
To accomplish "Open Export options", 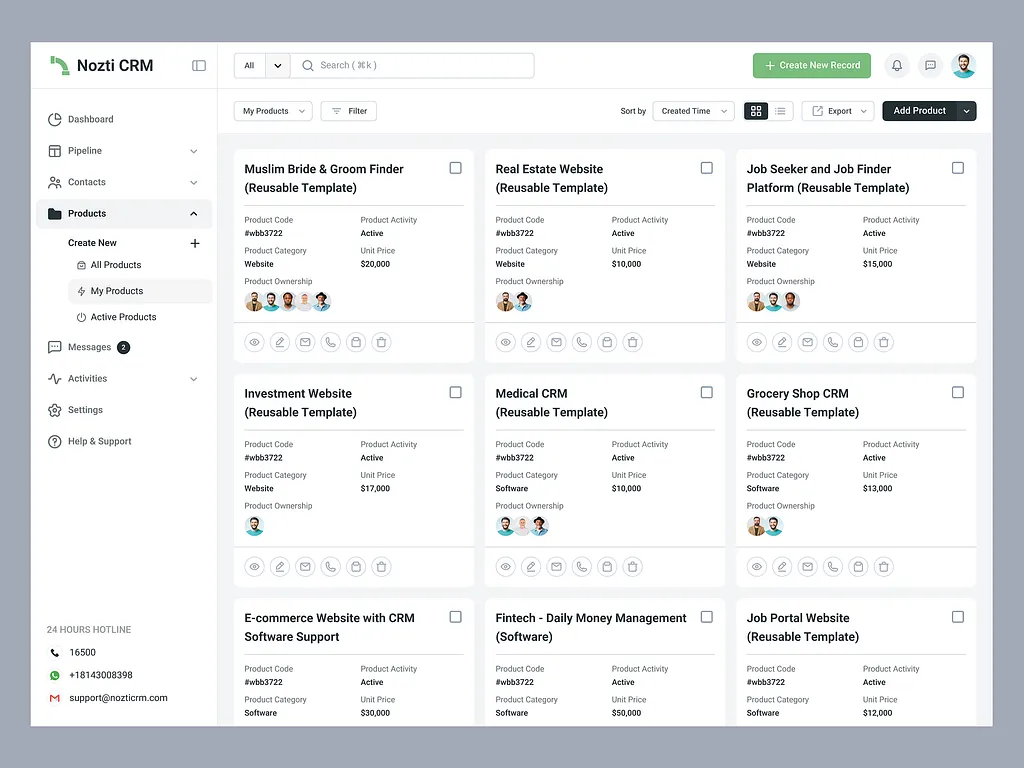I will click(x=837, y=111).
